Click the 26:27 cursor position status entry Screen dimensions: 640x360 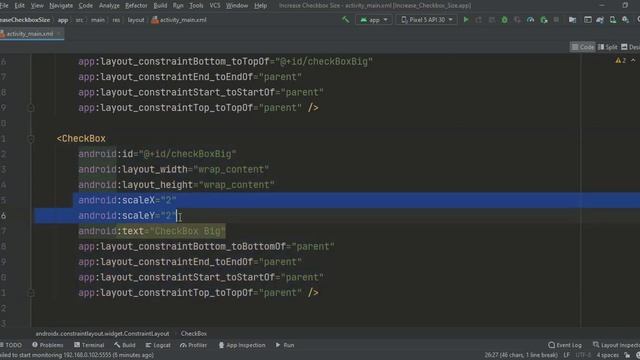(520, 355)
